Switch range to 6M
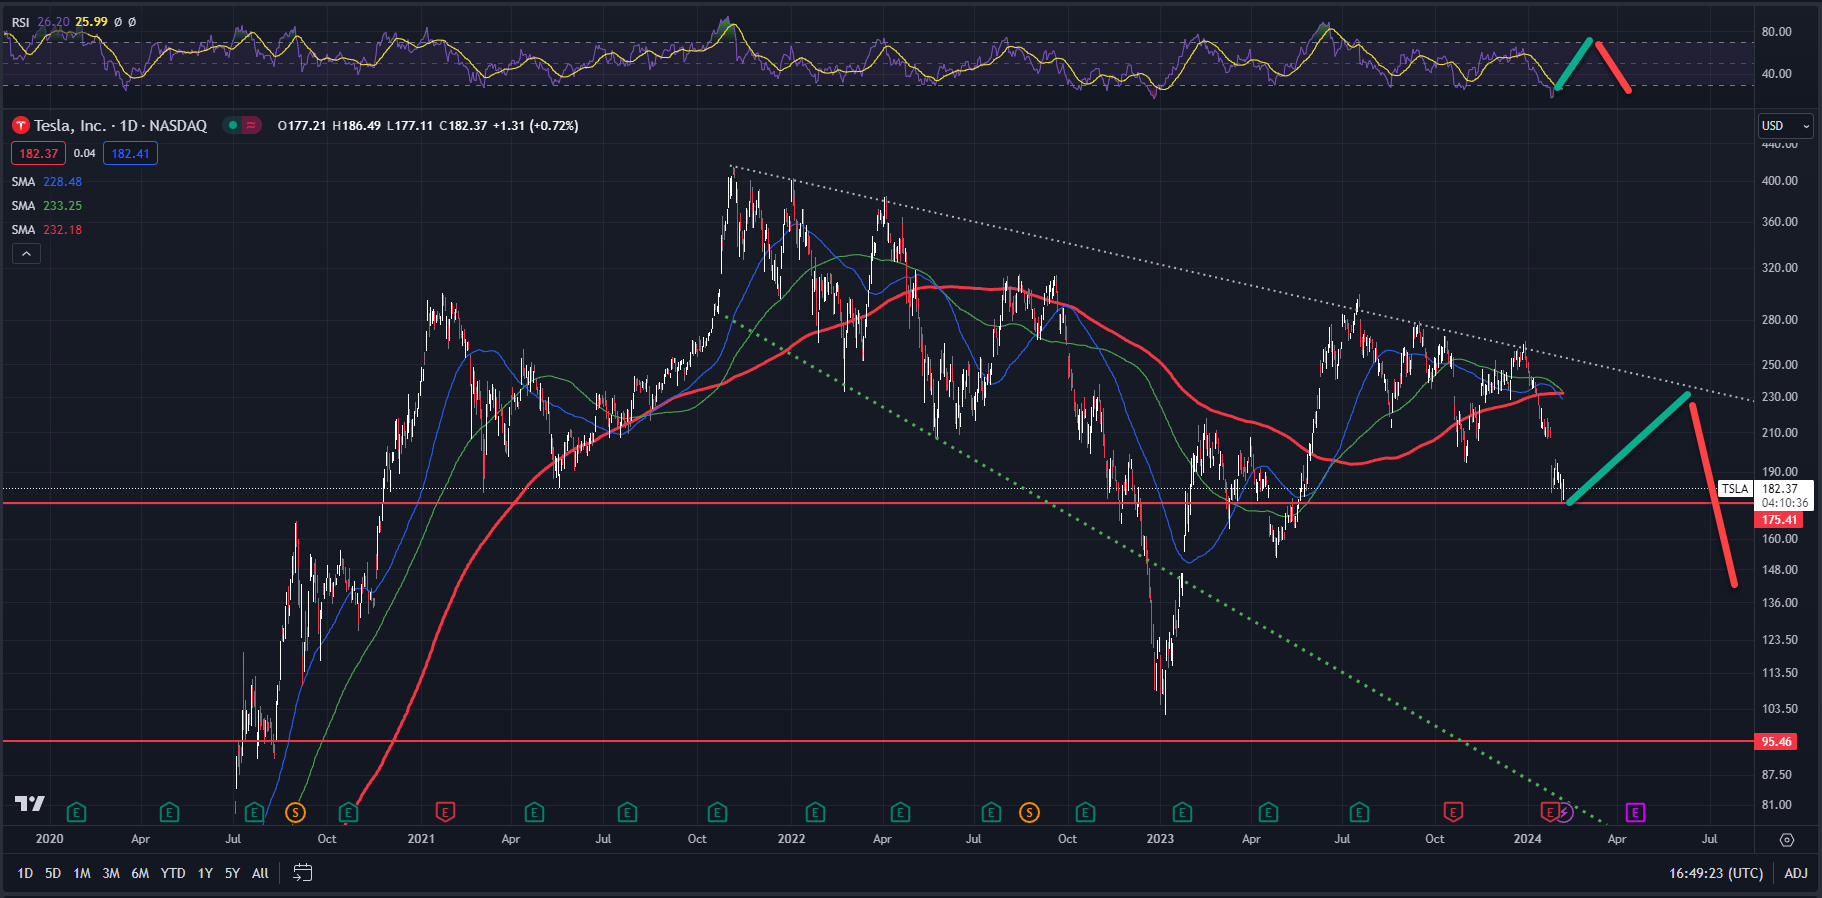Image resolution: width=1822 pixels, height=898 pixels. (x=140, y=873)
